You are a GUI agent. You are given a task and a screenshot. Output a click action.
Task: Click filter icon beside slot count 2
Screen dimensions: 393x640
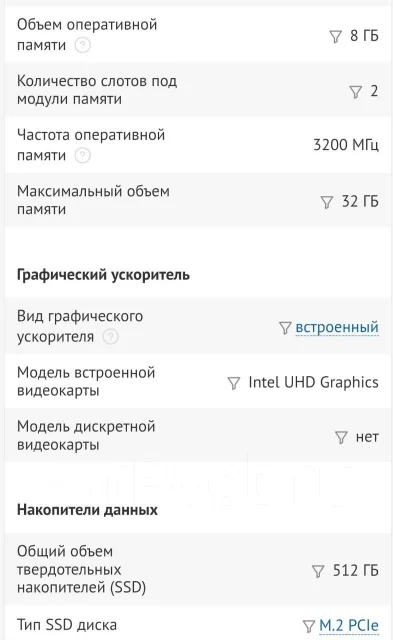click(355, 92)
